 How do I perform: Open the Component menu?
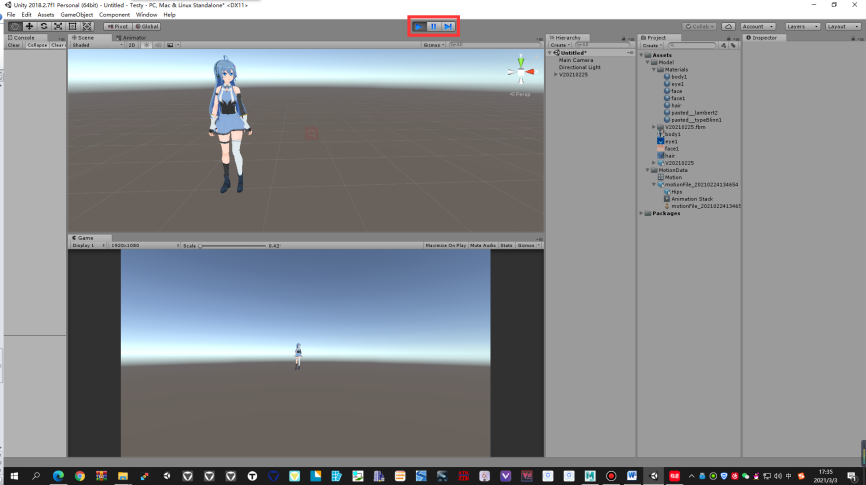(114, 15)
